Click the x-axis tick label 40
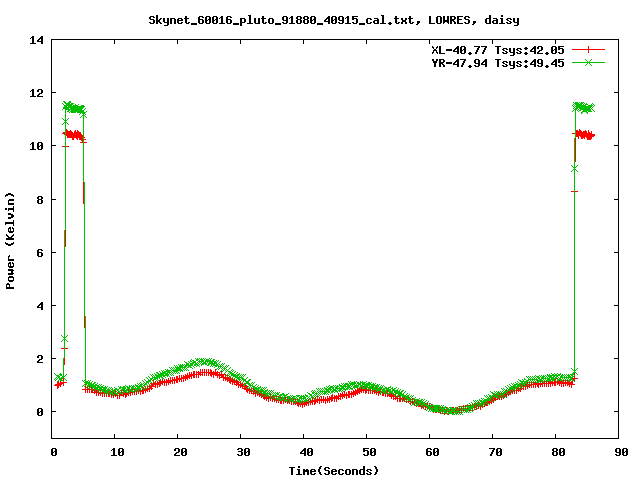The height and width of the screenshot is (480, 640). pyautogui.click(x=306, y=452)
